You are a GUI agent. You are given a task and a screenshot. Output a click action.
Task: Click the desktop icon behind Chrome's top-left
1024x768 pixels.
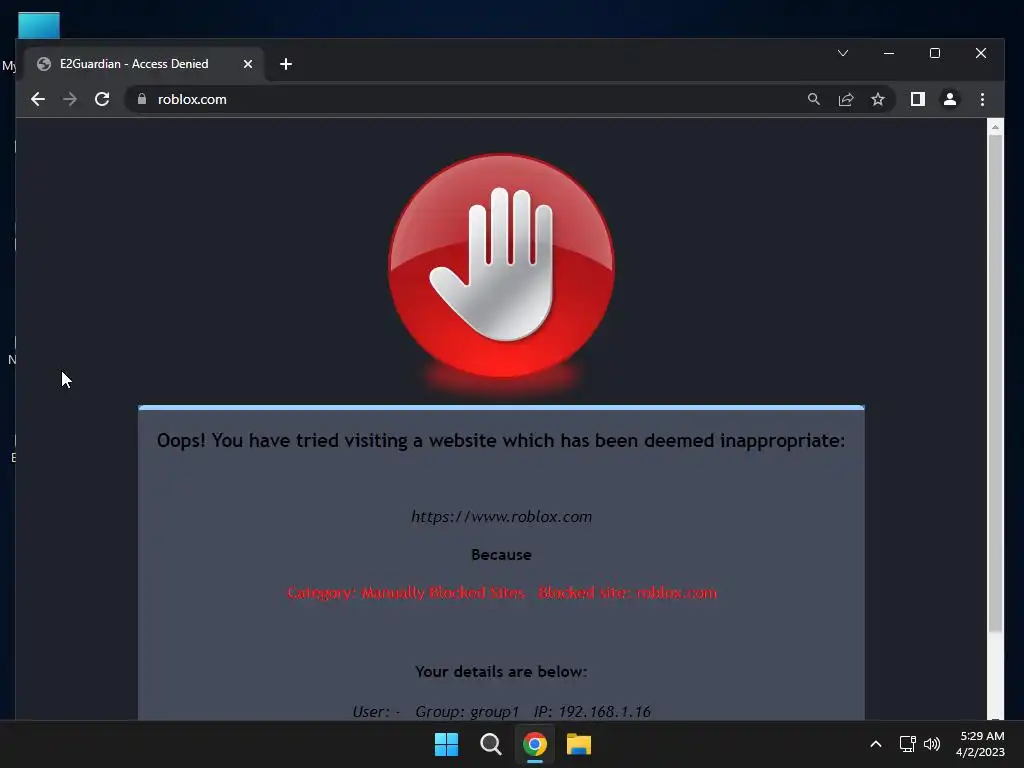pos(39,25)
